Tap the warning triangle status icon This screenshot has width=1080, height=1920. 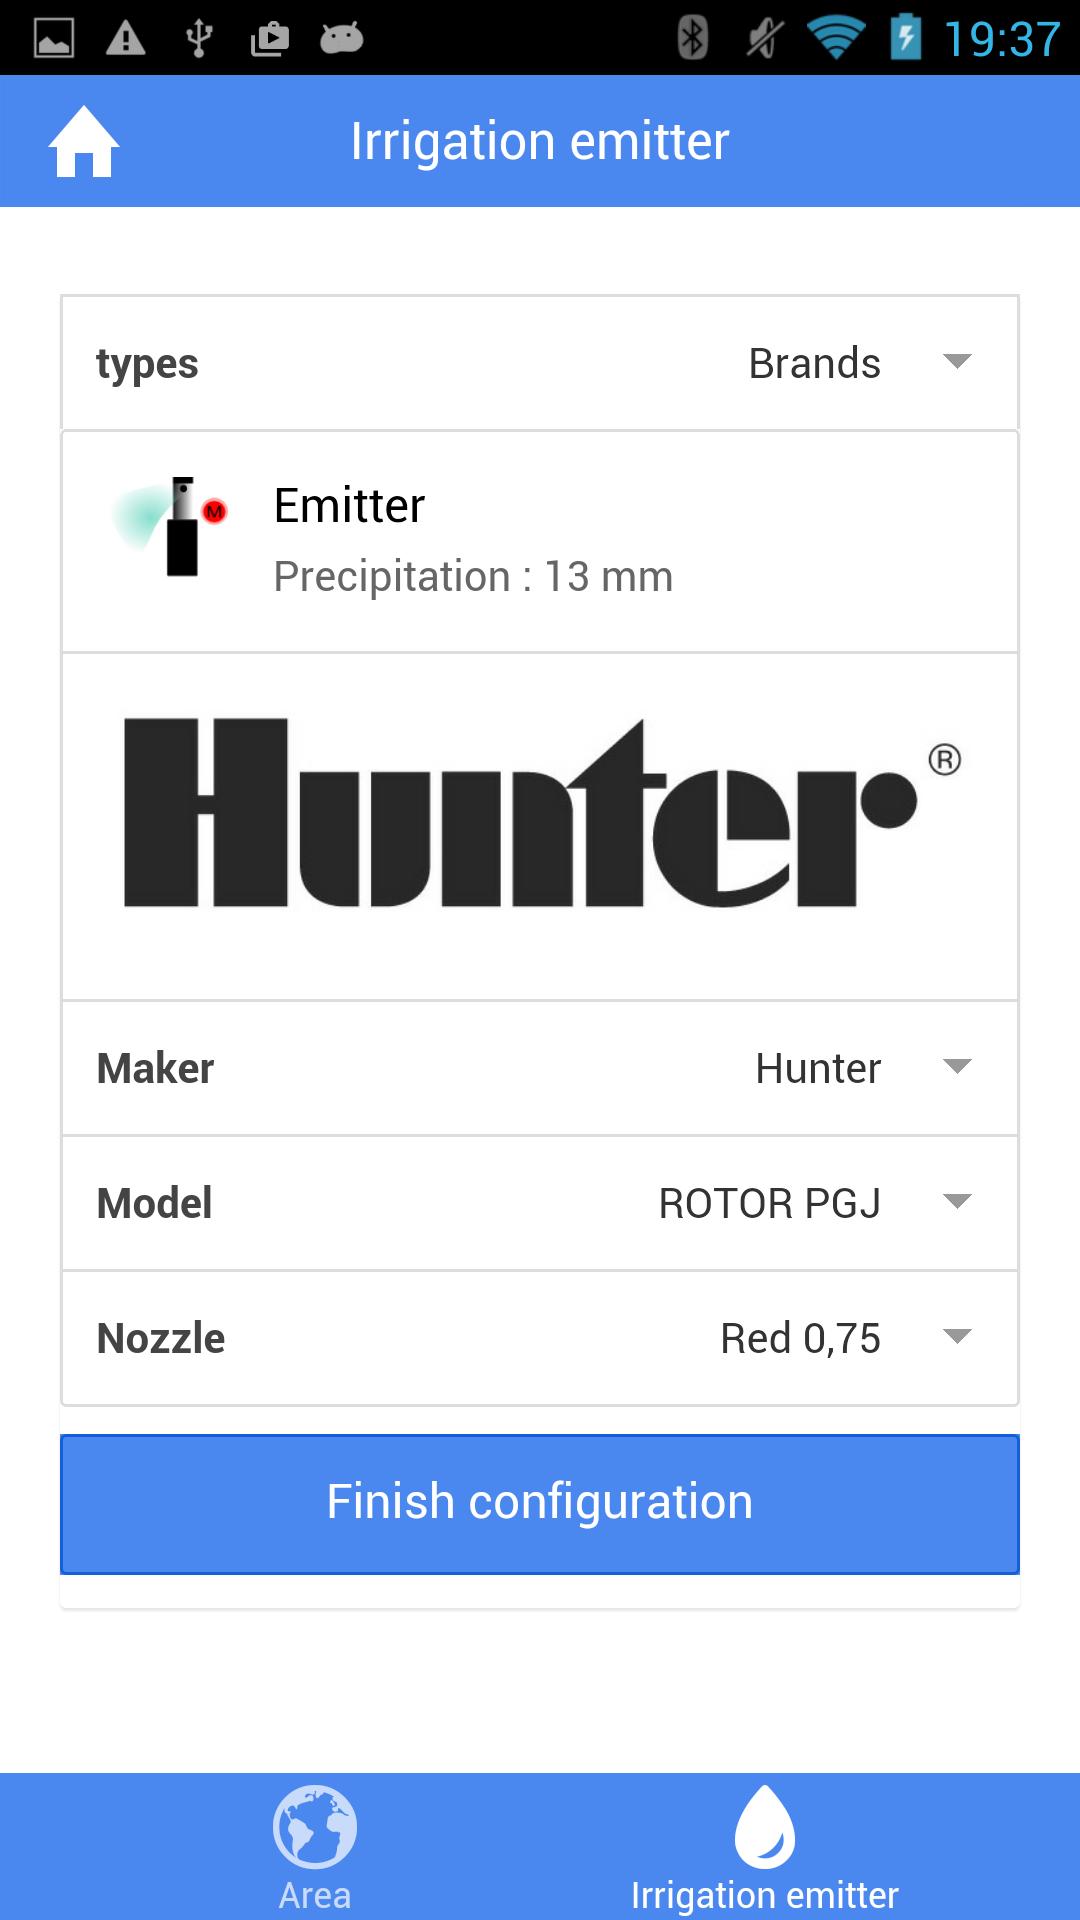(x=126, y=38)
